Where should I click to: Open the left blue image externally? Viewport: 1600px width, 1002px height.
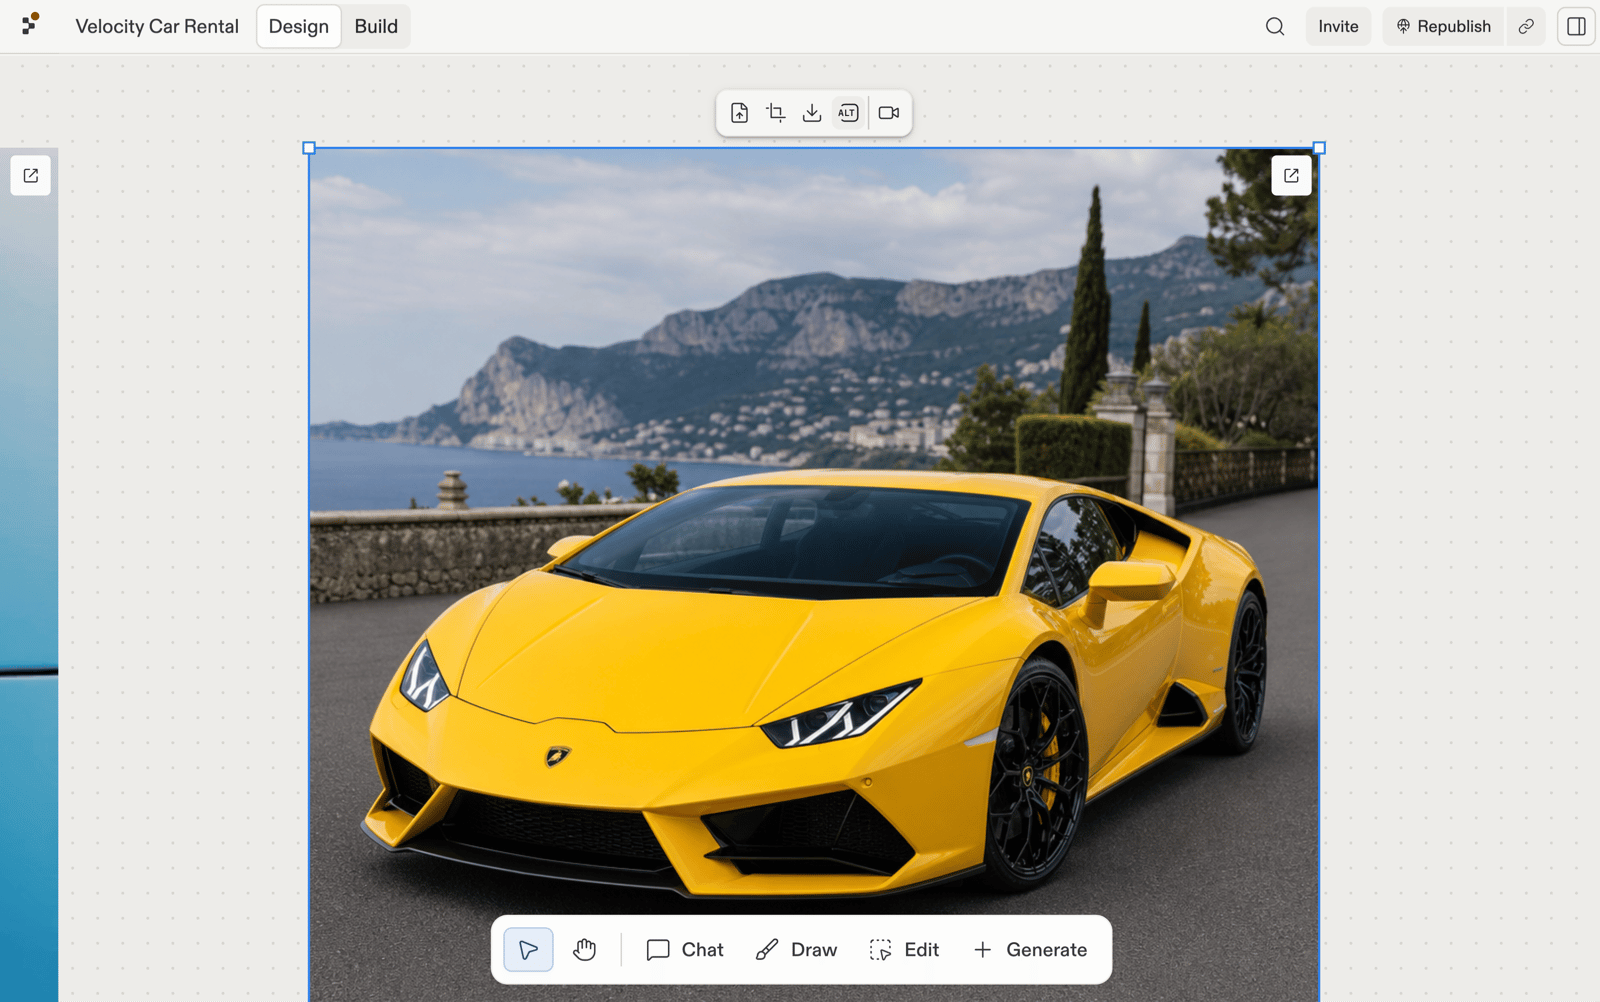pyautogui.click(x=31, y=176)
